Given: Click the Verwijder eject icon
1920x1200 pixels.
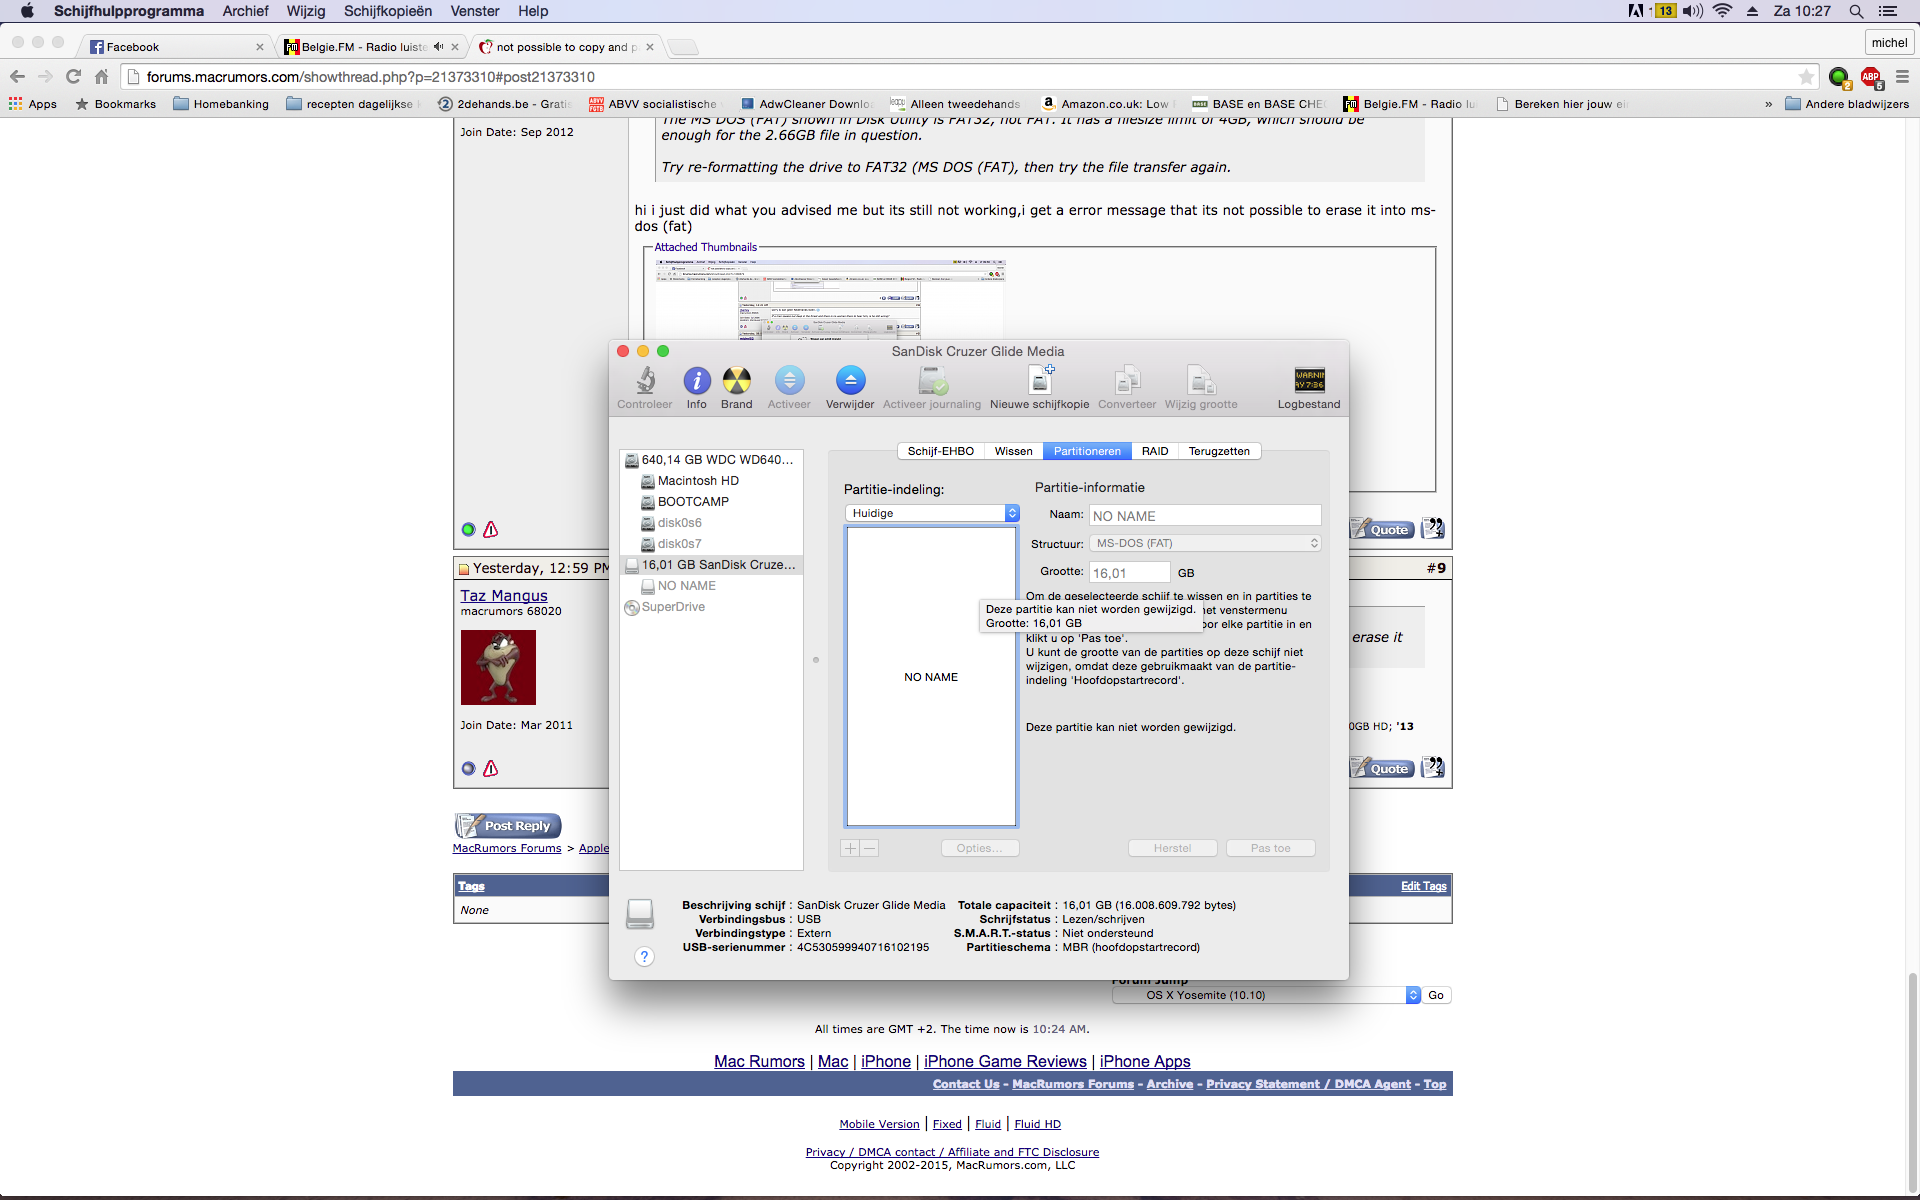Looking at the screenshot, I should coord(850,381).
